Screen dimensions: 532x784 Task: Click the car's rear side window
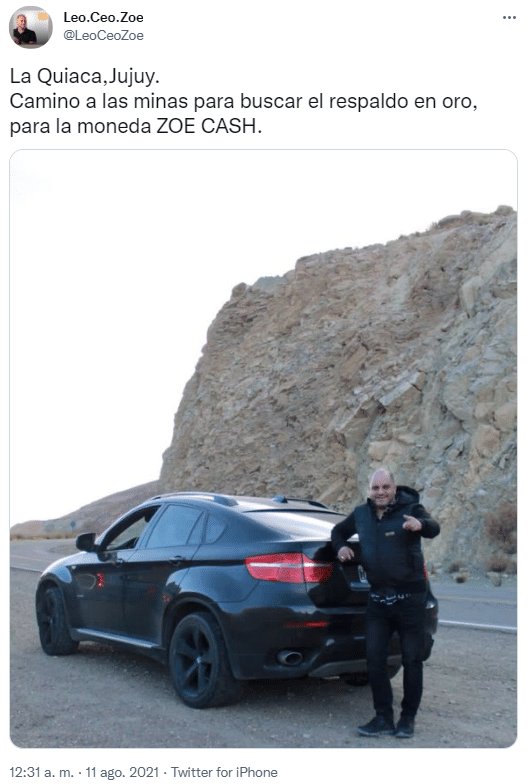[x=173, y=526]
